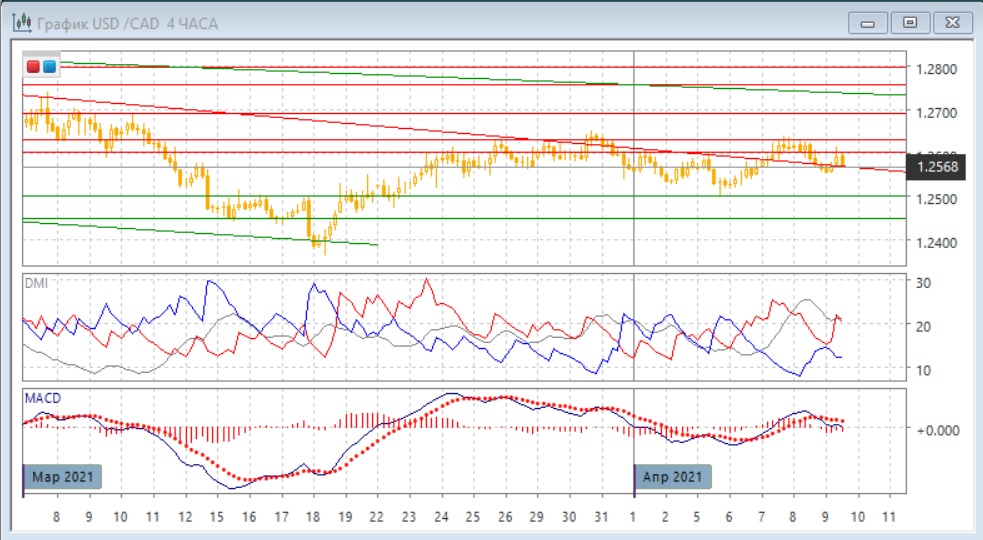This screenshot has height=540, width=983.
Task: Minimize the USD/CAD chart window
Action: pyautogui.click(x=868, y=22)
